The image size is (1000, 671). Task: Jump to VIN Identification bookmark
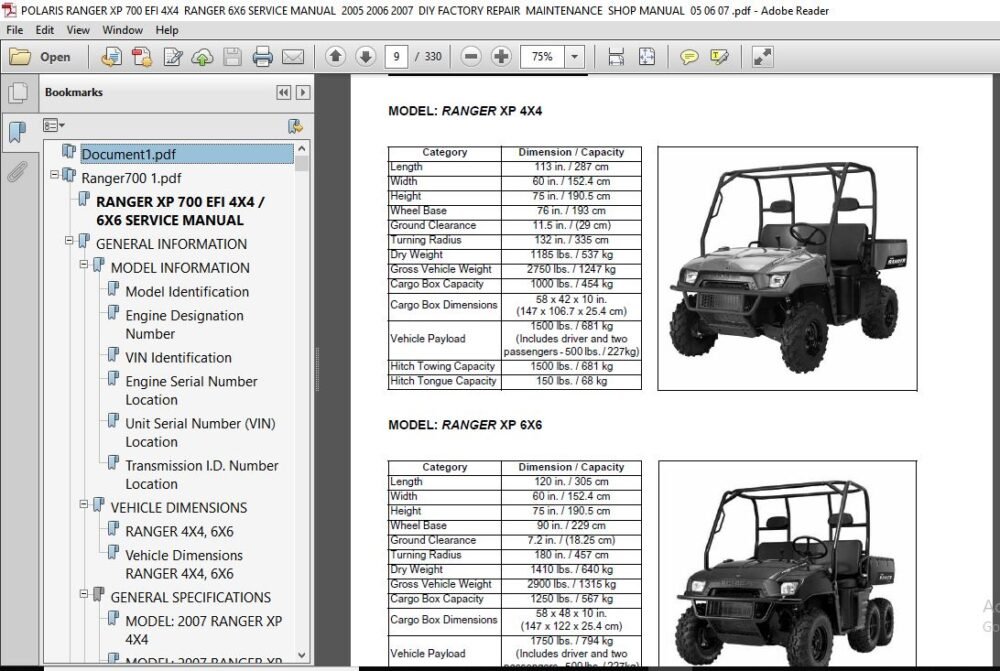click(x=178, y=358)
